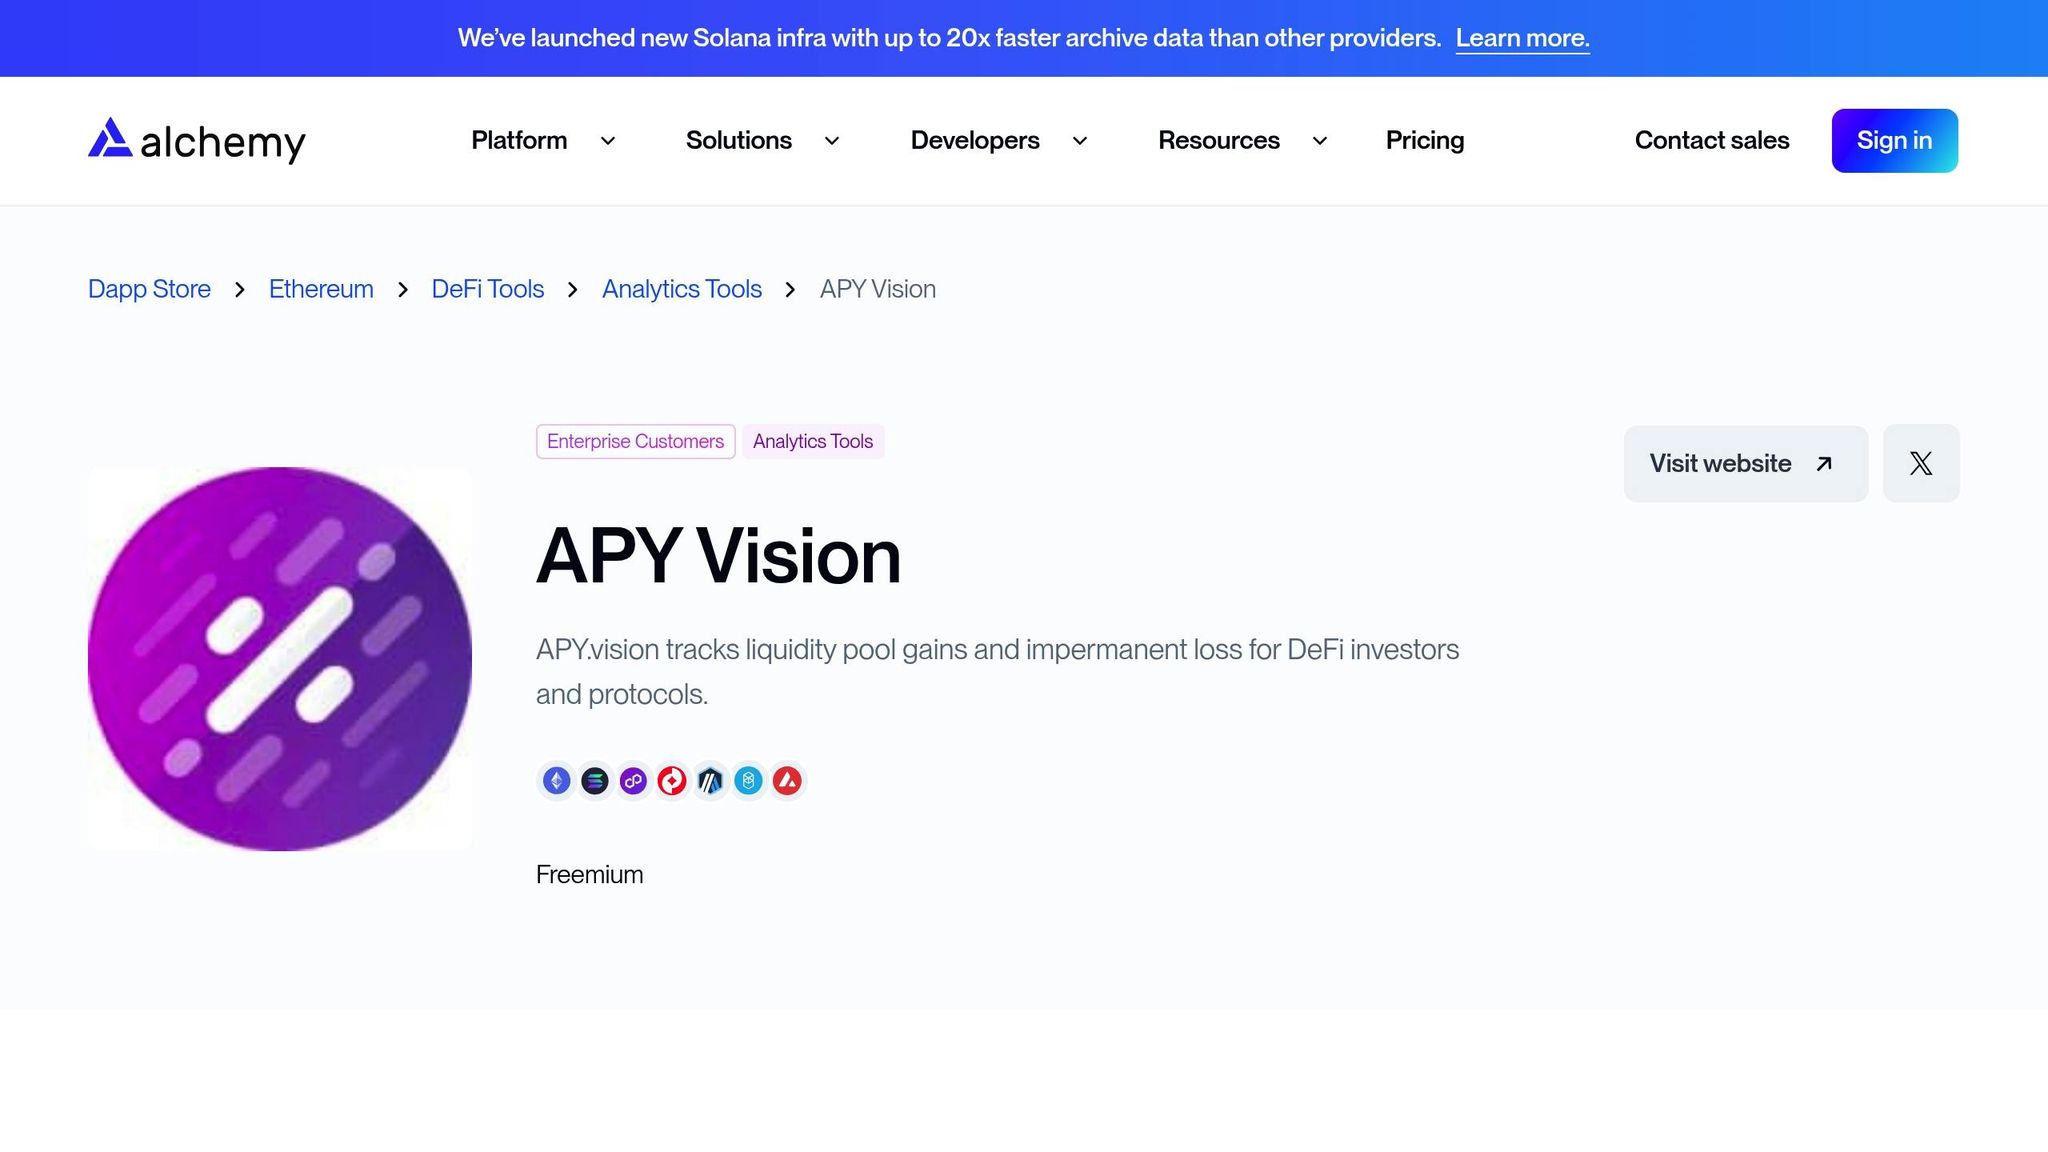Navigate to Analytics Tools breadcrumb
2048x1152 pixels.
pyautogui.click(x=681, y=289)
